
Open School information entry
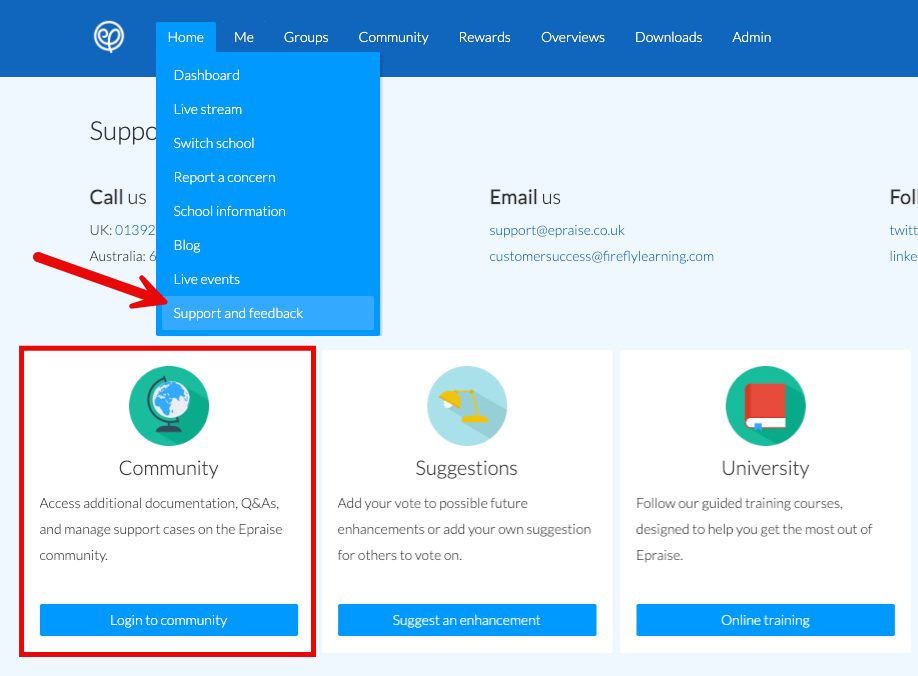229,211
